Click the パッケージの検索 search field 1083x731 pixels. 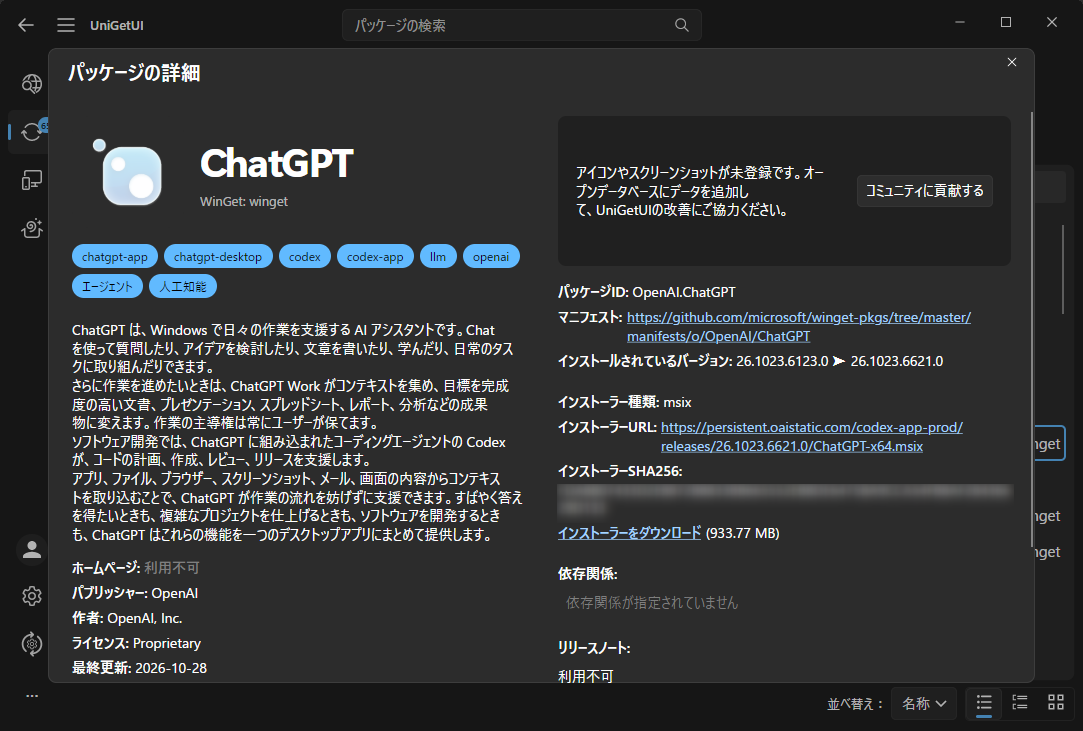[521, 26]
